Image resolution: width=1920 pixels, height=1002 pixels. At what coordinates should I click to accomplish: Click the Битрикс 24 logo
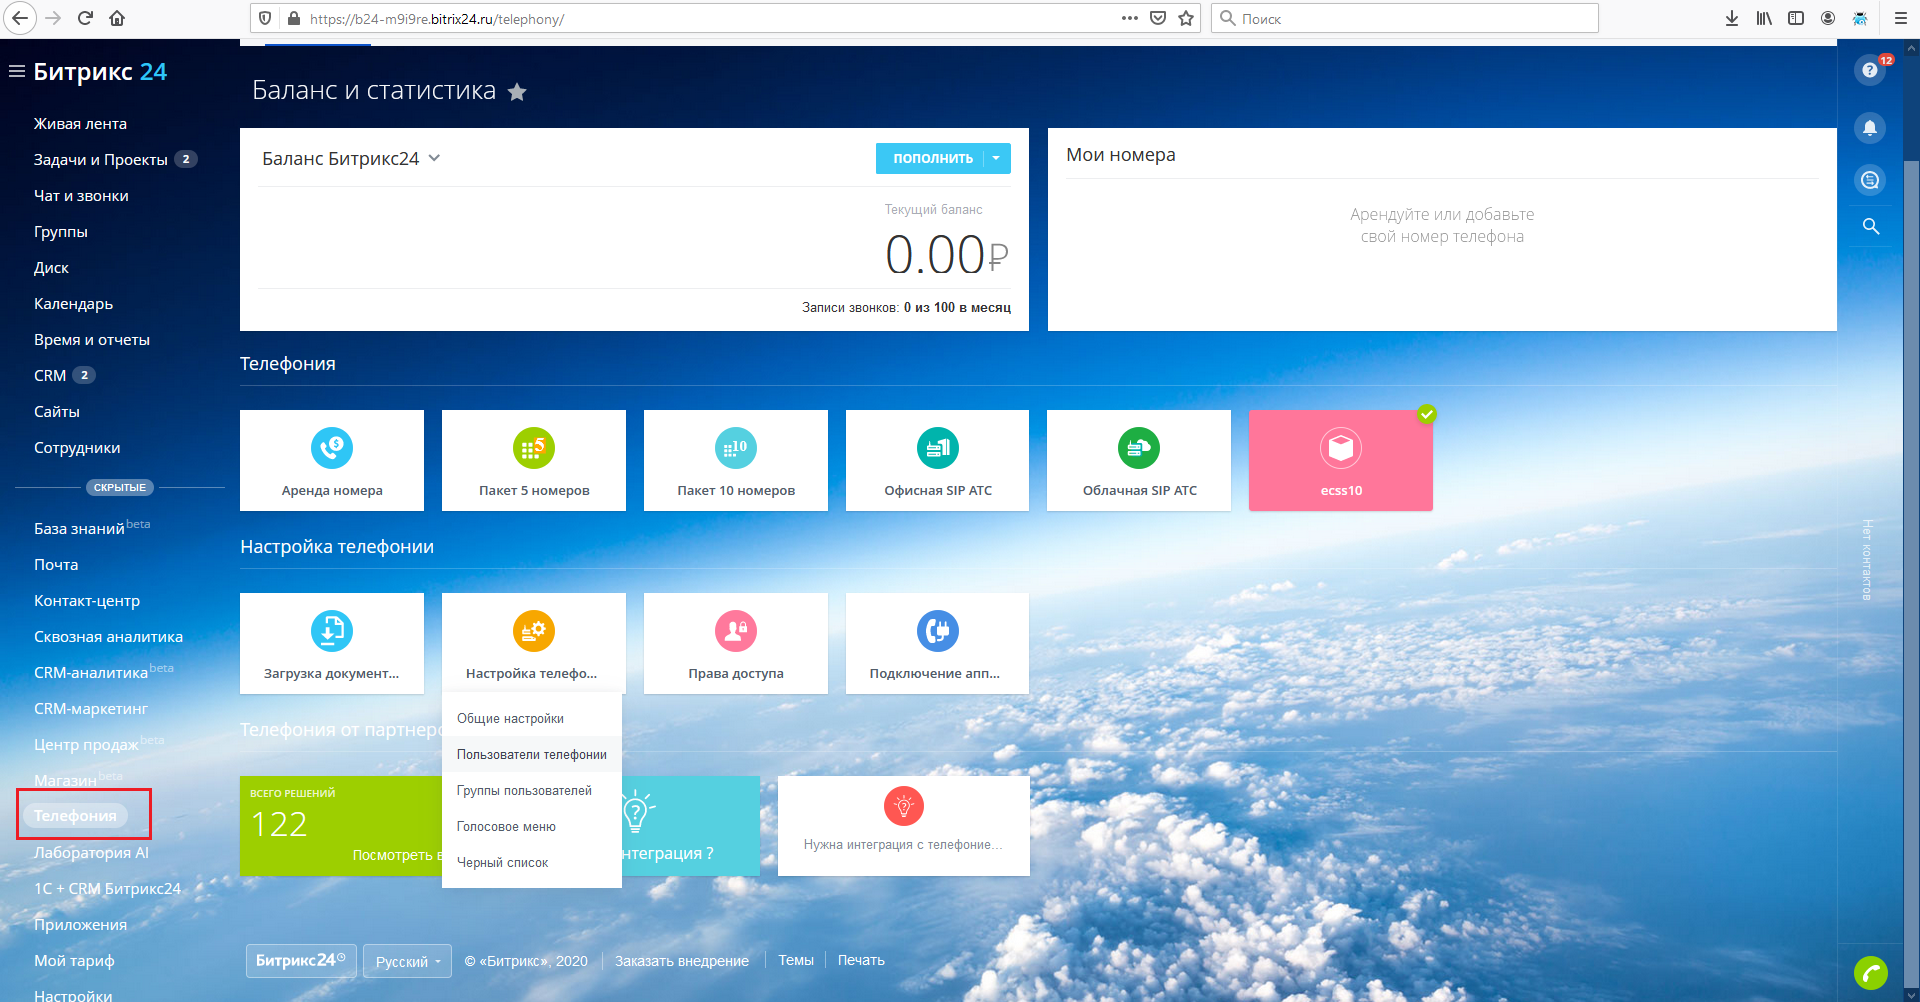tap(100, 72)
